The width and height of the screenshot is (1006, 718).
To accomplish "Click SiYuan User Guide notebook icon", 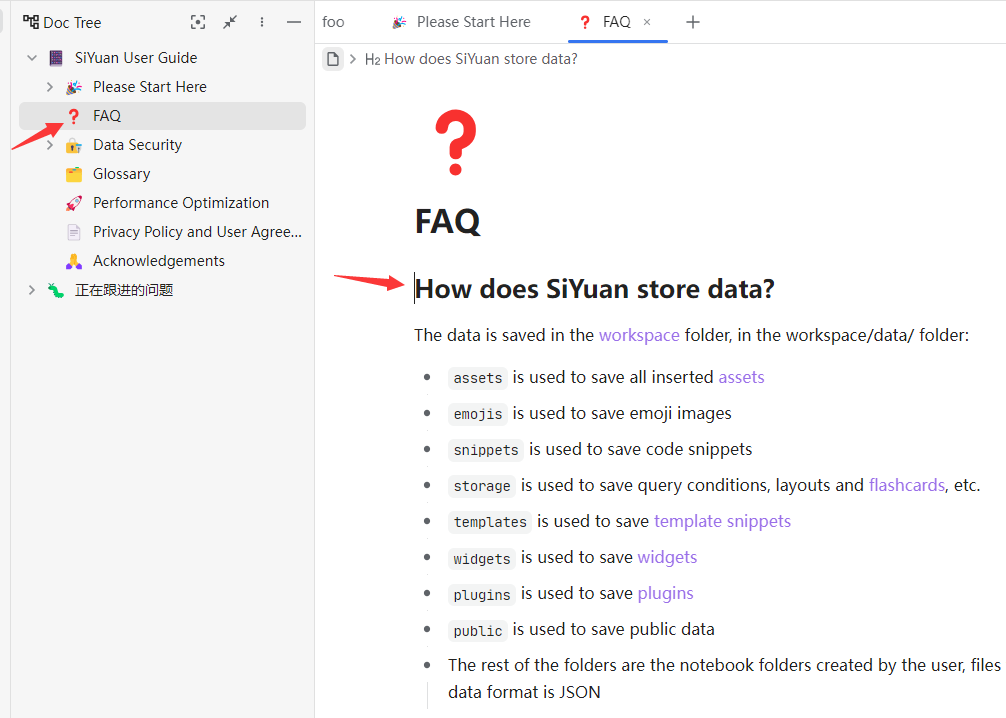I will 56,58.
